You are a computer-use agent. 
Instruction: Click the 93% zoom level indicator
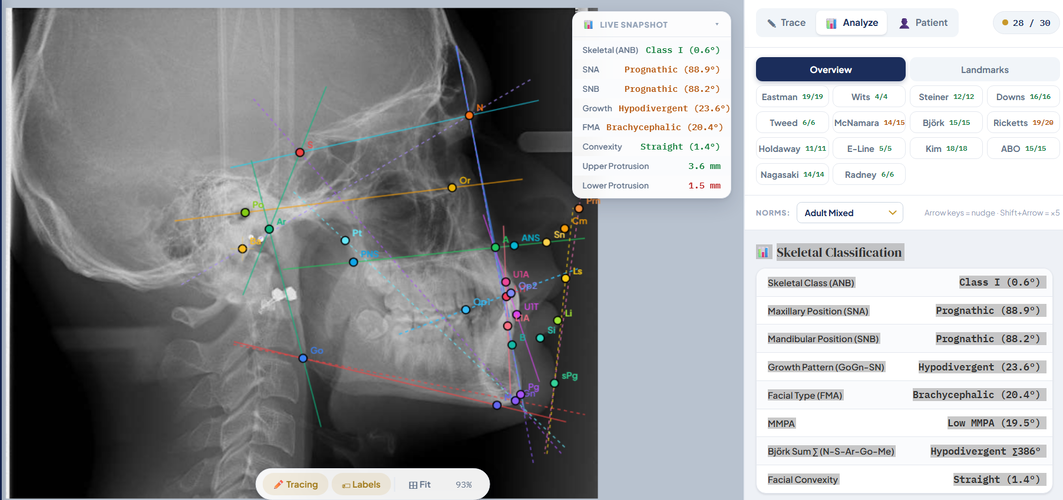464,485
